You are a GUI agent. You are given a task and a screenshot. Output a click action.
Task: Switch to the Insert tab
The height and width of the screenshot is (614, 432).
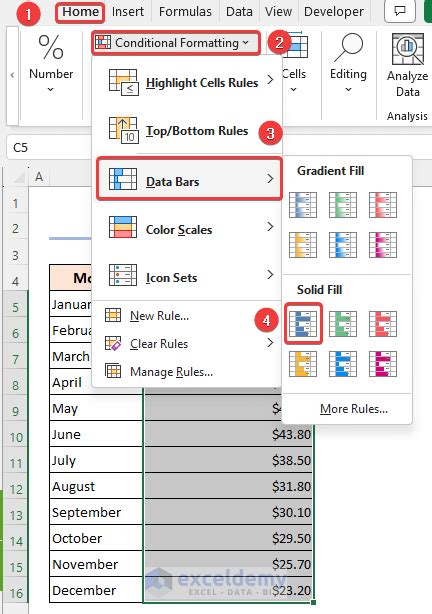pyautogui.click(x=128, y=12)
